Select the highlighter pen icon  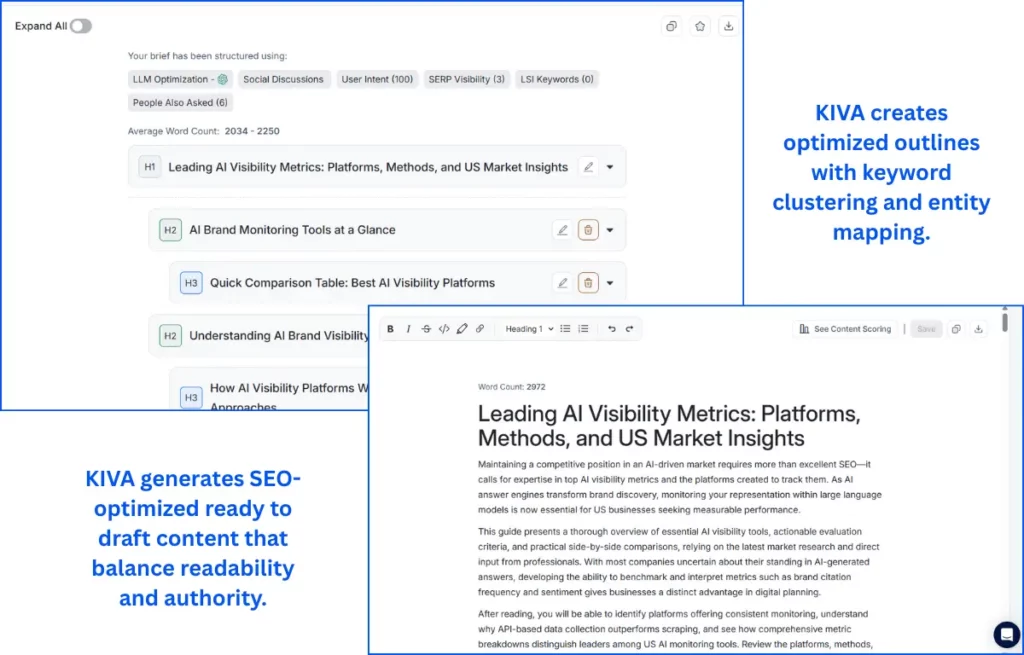tap(462, 328)
